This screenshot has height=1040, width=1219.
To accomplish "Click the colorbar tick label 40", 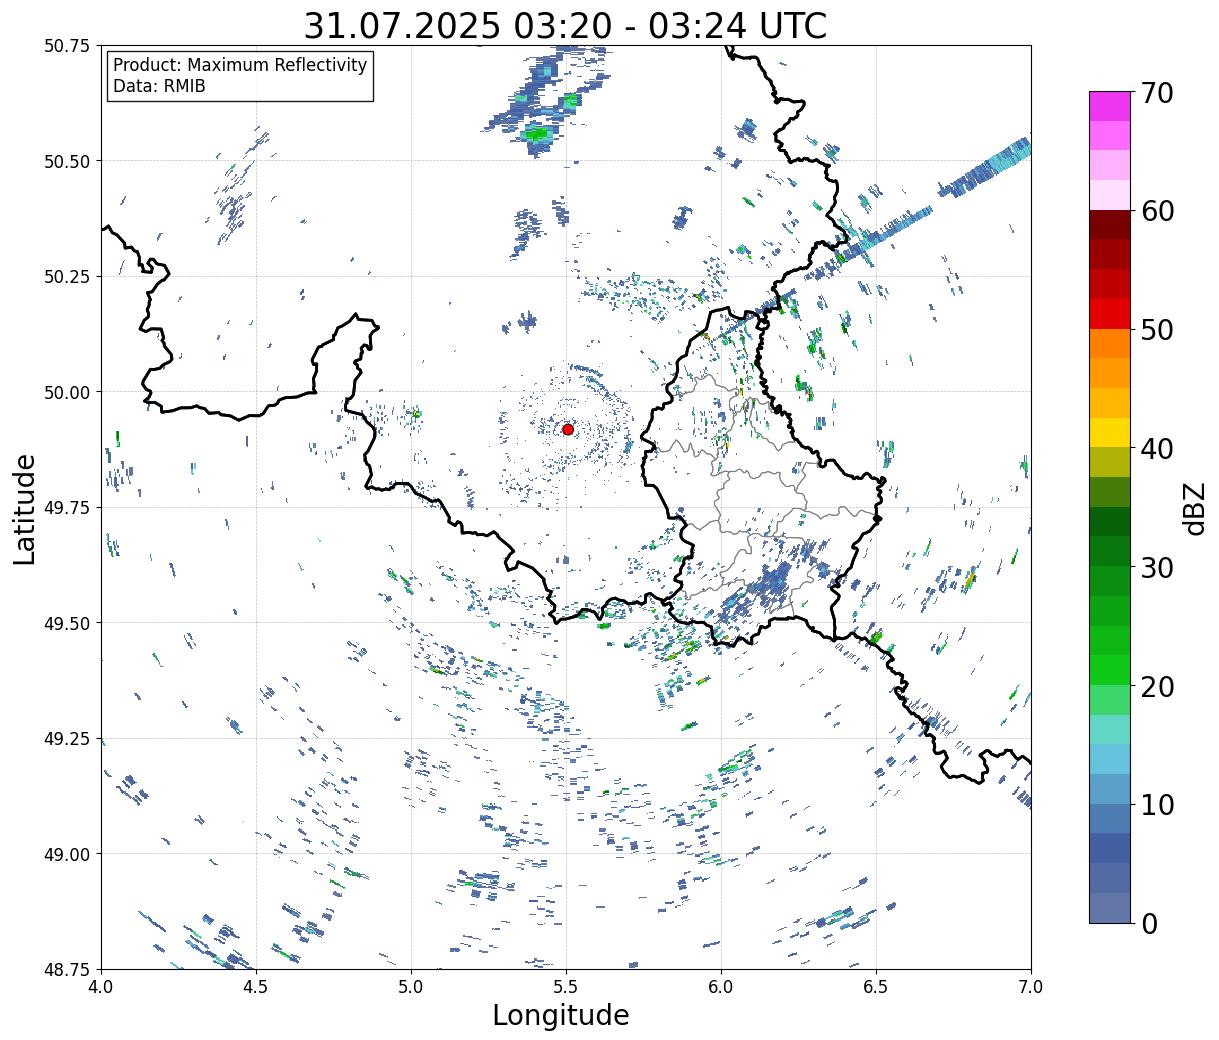I will [x=1155, y=448].
